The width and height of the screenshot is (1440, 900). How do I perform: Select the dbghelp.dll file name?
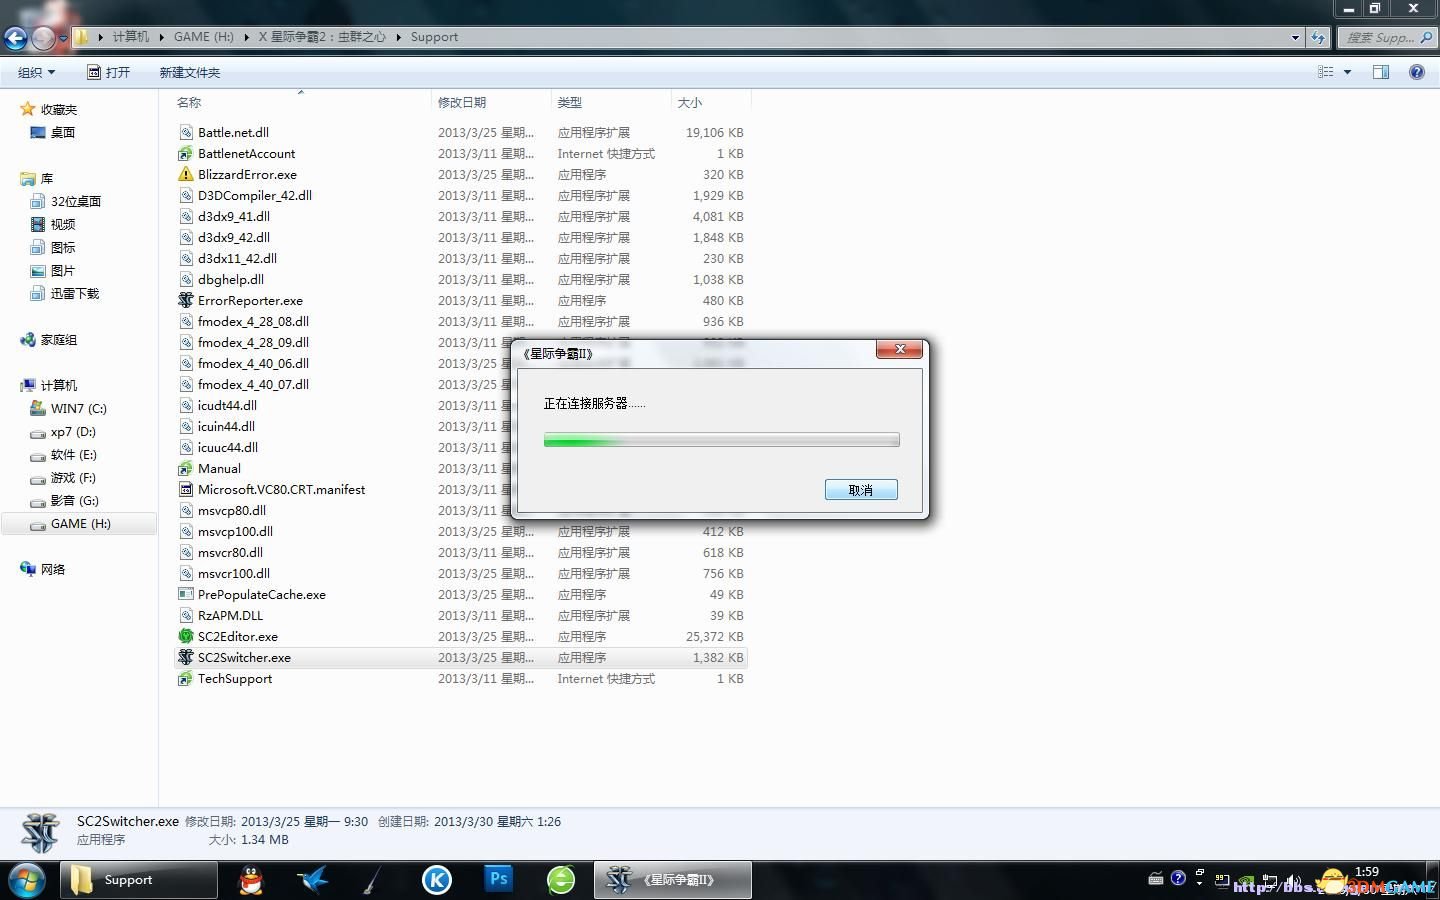tap(231, 279)
